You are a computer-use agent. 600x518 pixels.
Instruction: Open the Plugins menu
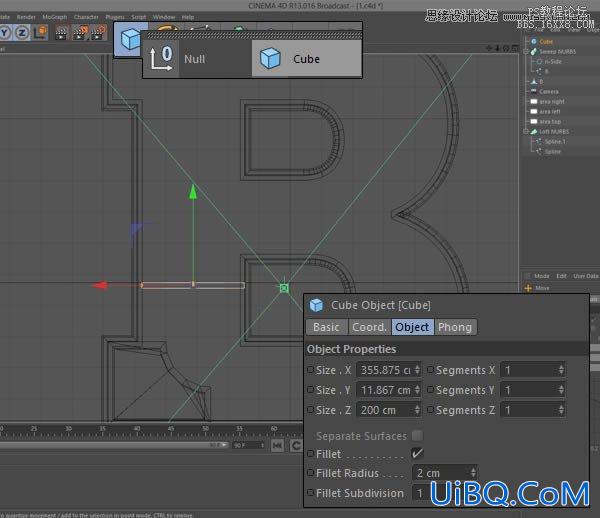coord(115,17)
